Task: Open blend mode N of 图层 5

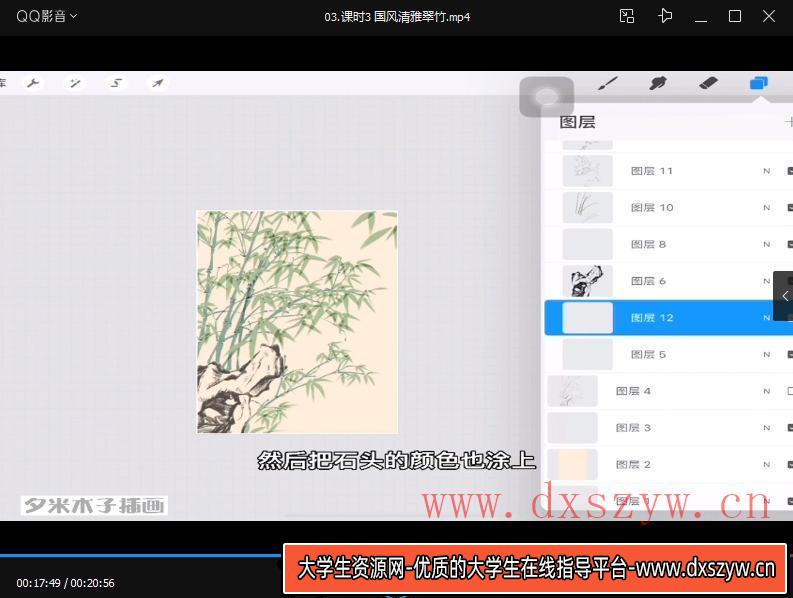Action: (767, 354)
